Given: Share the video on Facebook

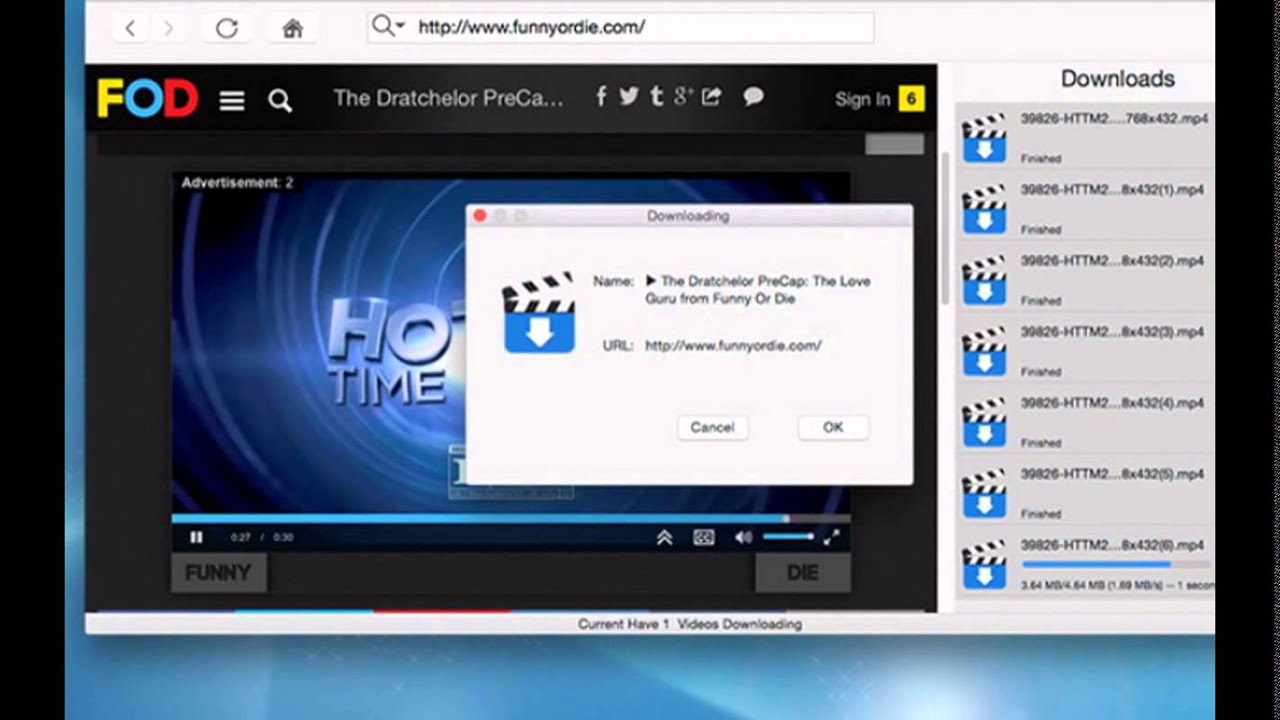Looking at the screenshot, I should [601, 96].
